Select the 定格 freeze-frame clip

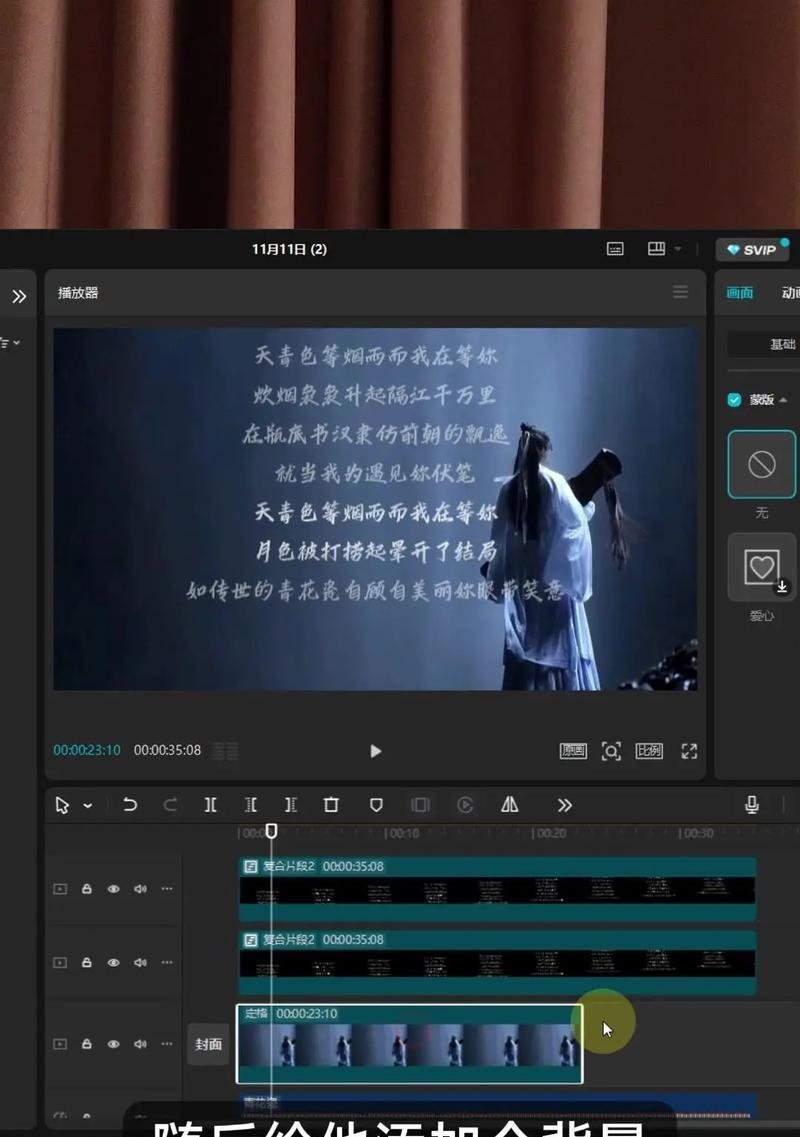click(410, 1044)
